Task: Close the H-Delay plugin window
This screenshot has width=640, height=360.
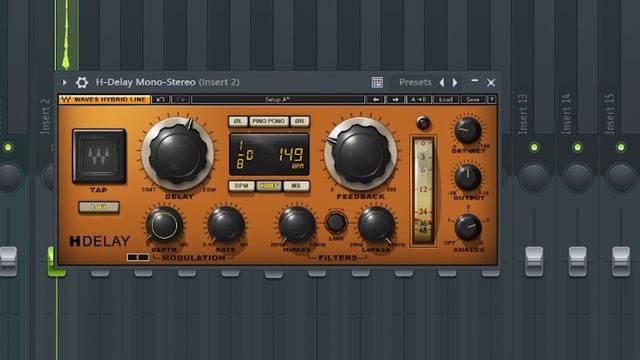Action: click(x=491, y=82)
